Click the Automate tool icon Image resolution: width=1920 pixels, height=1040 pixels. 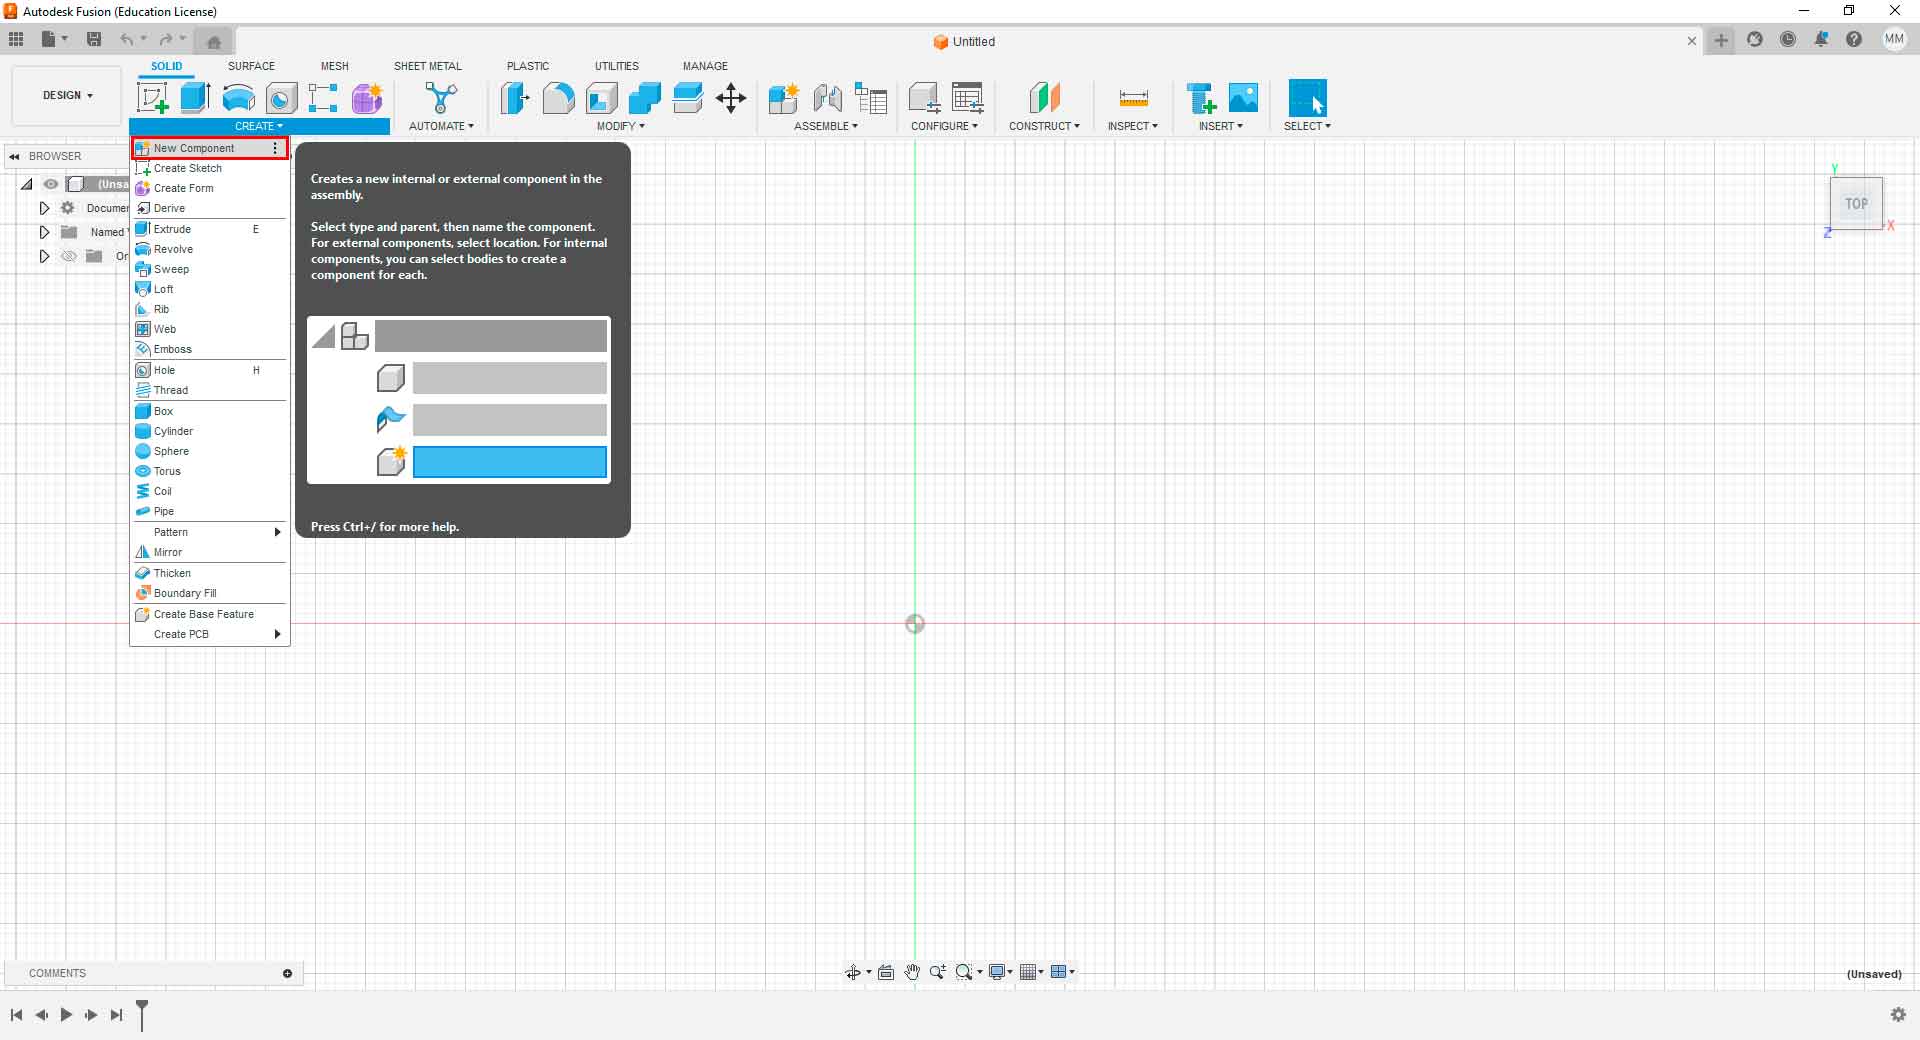tap(441, 98)
